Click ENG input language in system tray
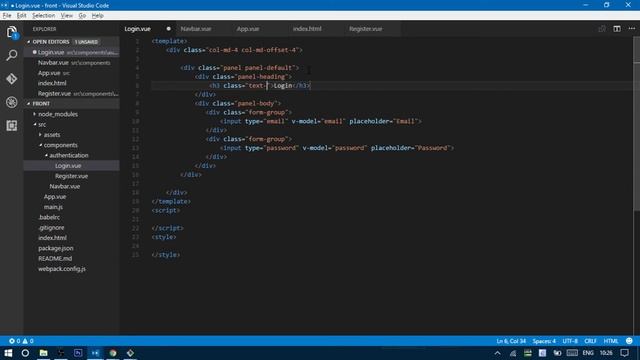 click(588, 353)
